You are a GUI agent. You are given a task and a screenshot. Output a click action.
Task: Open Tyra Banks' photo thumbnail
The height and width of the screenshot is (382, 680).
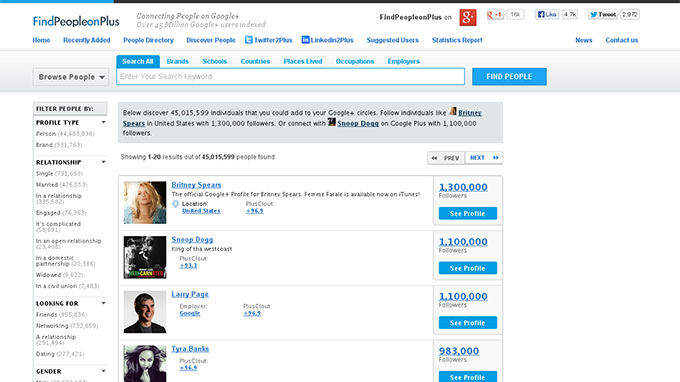point(145,363)
